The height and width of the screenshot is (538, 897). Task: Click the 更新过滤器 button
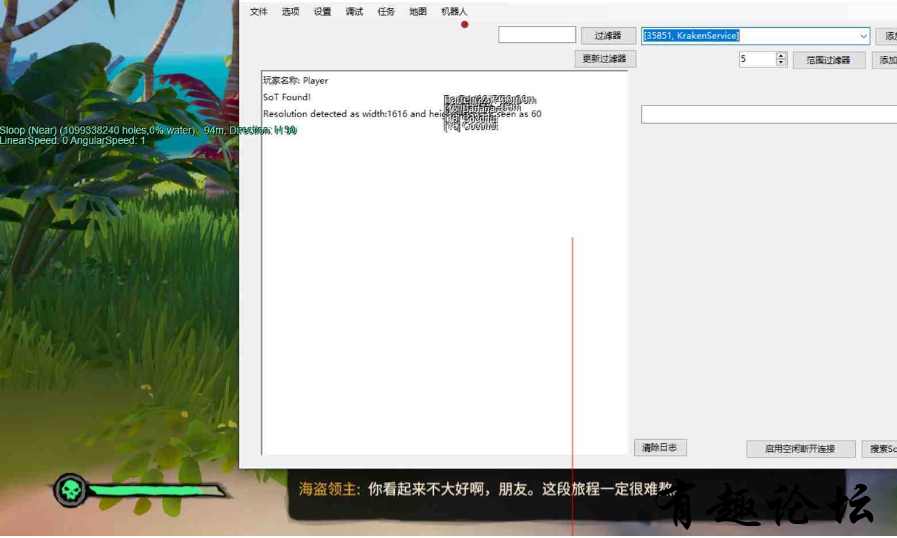[605, 59]
